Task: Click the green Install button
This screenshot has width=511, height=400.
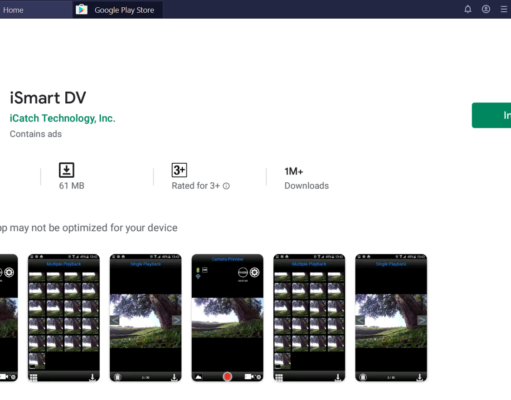Action: tap(491, 115)
